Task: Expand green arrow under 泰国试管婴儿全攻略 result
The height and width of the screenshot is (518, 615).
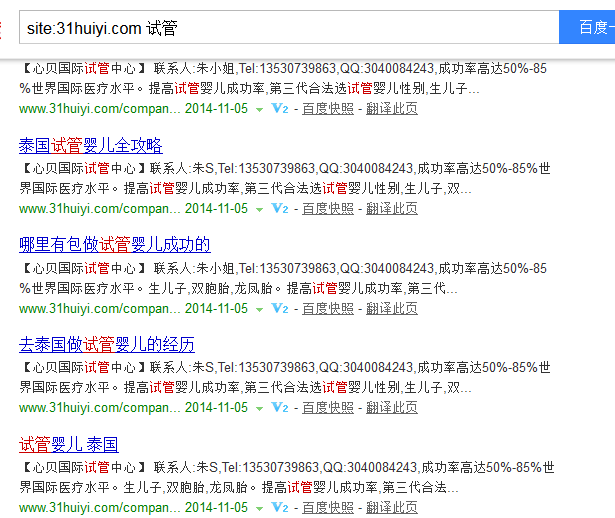Action: pos(259,209)
